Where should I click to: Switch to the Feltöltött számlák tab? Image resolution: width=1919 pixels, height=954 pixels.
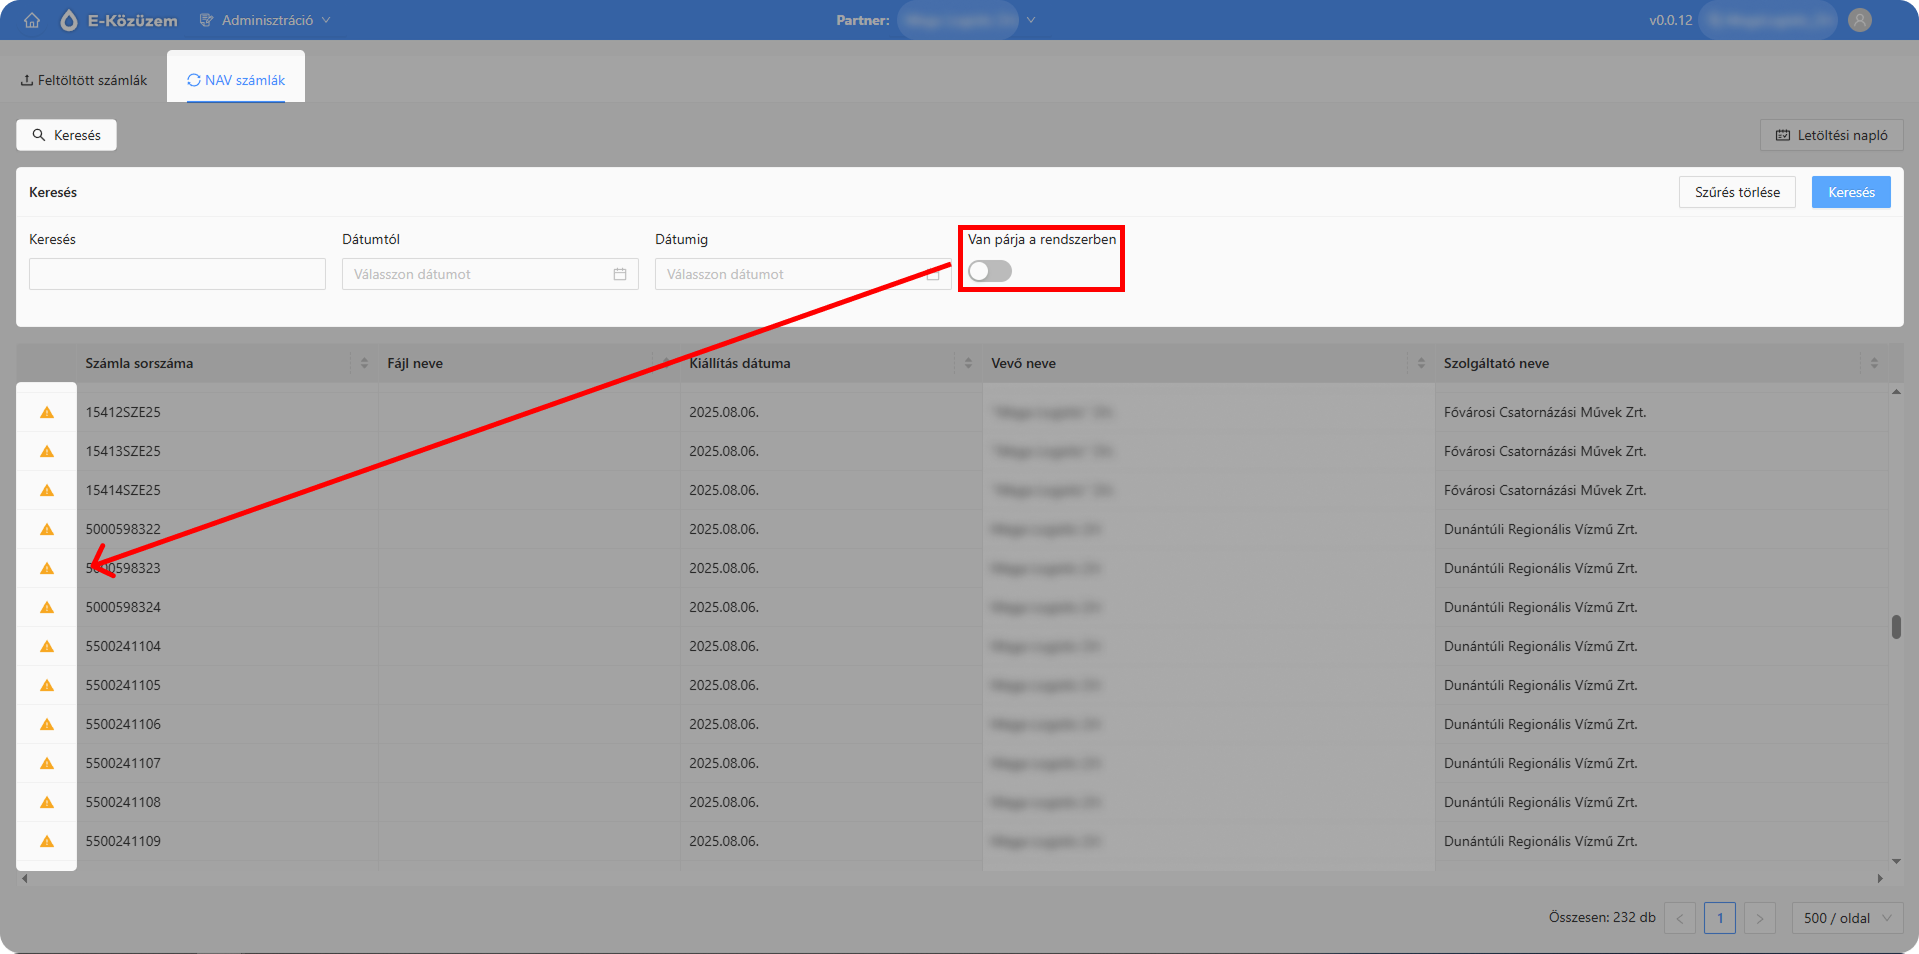[84, 80]
